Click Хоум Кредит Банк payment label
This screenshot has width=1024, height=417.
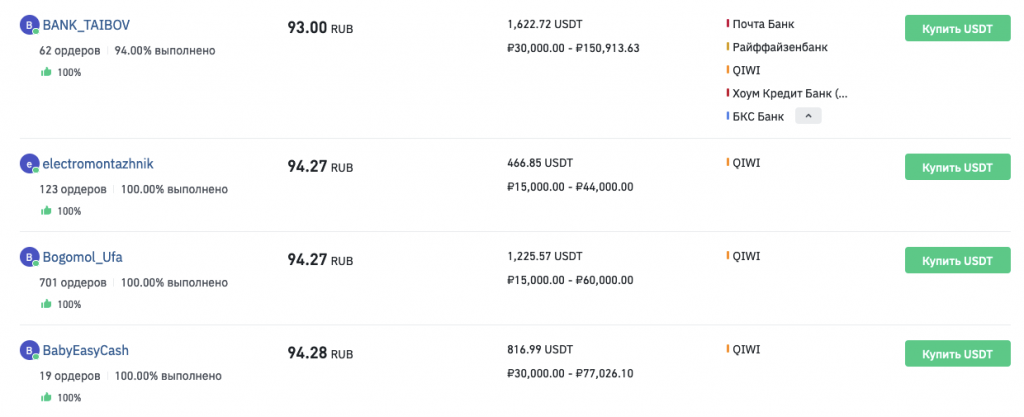point(789,94)
